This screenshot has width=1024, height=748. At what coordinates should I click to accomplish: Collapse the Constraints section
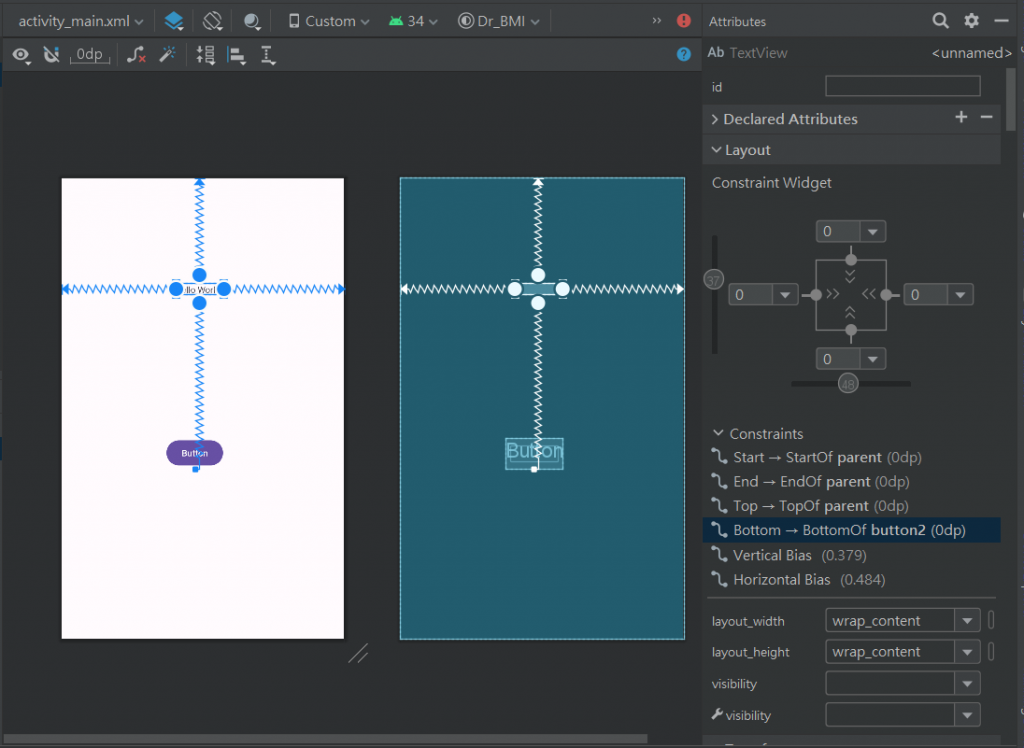pos(718,433)
